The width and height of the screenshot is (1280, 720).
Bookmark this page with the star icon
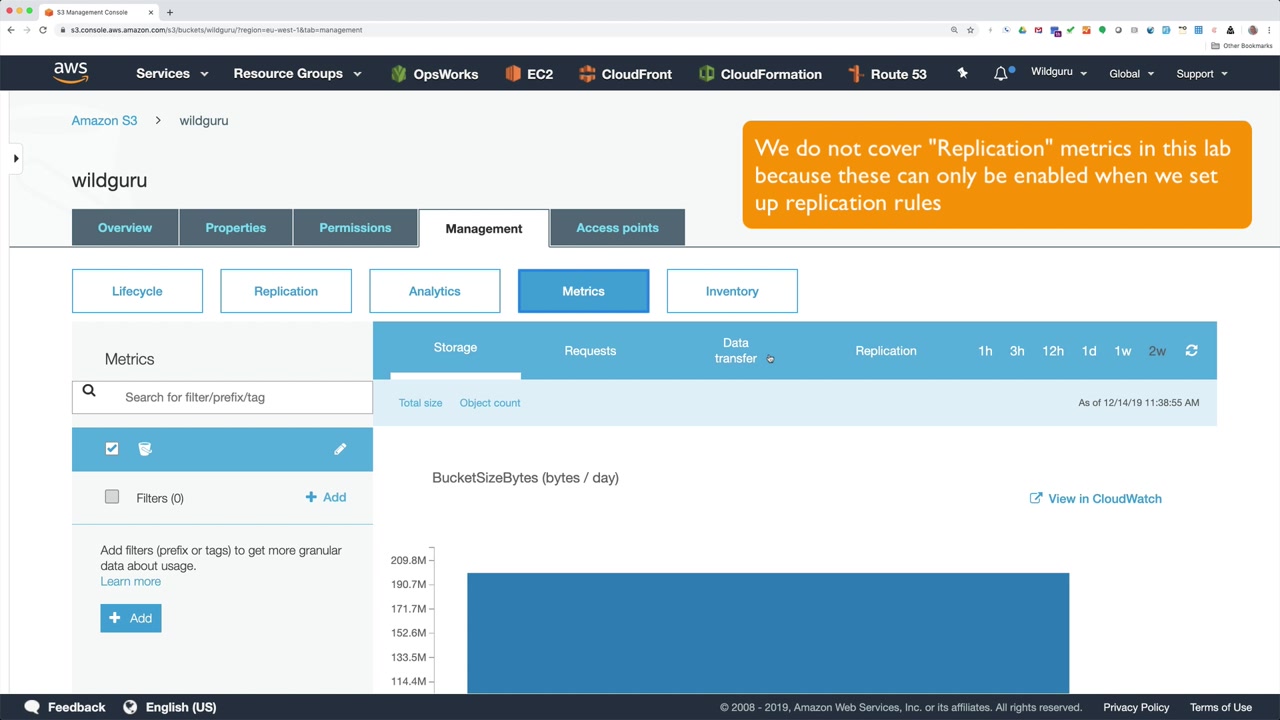point(970,30)
